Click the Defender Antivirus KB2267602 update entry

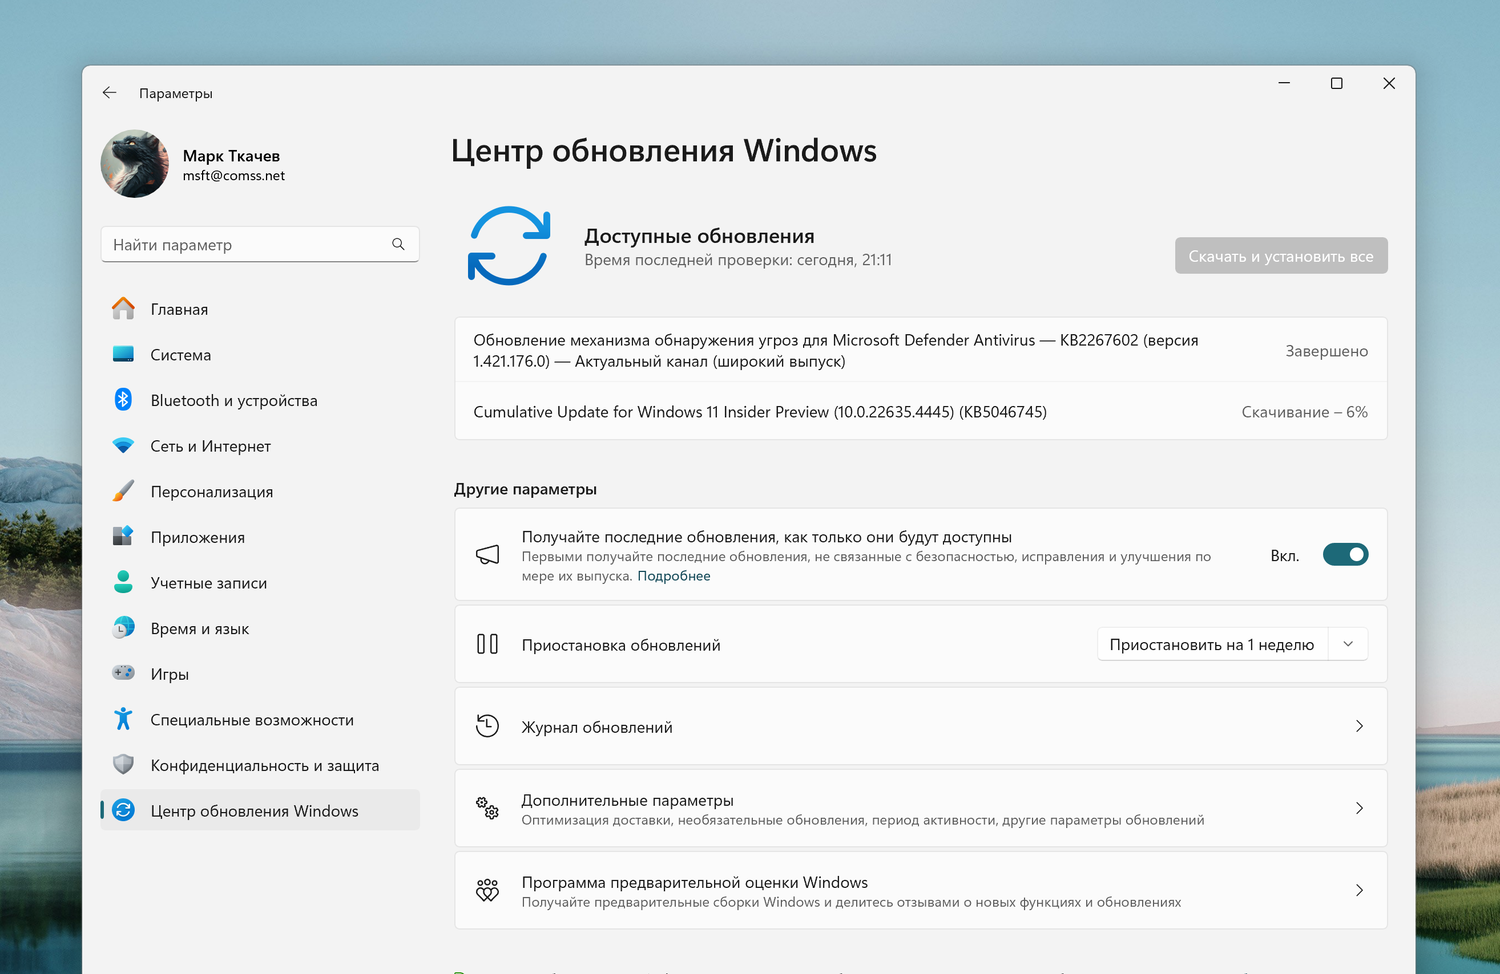[921, 350]
